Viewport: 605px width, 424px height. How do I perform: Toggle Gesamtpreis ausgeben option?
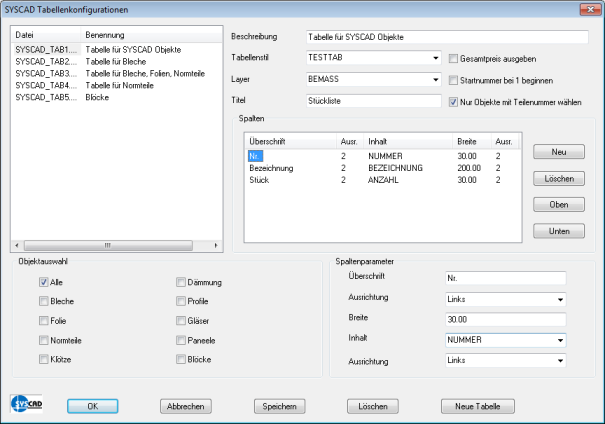tap(454, 58)
